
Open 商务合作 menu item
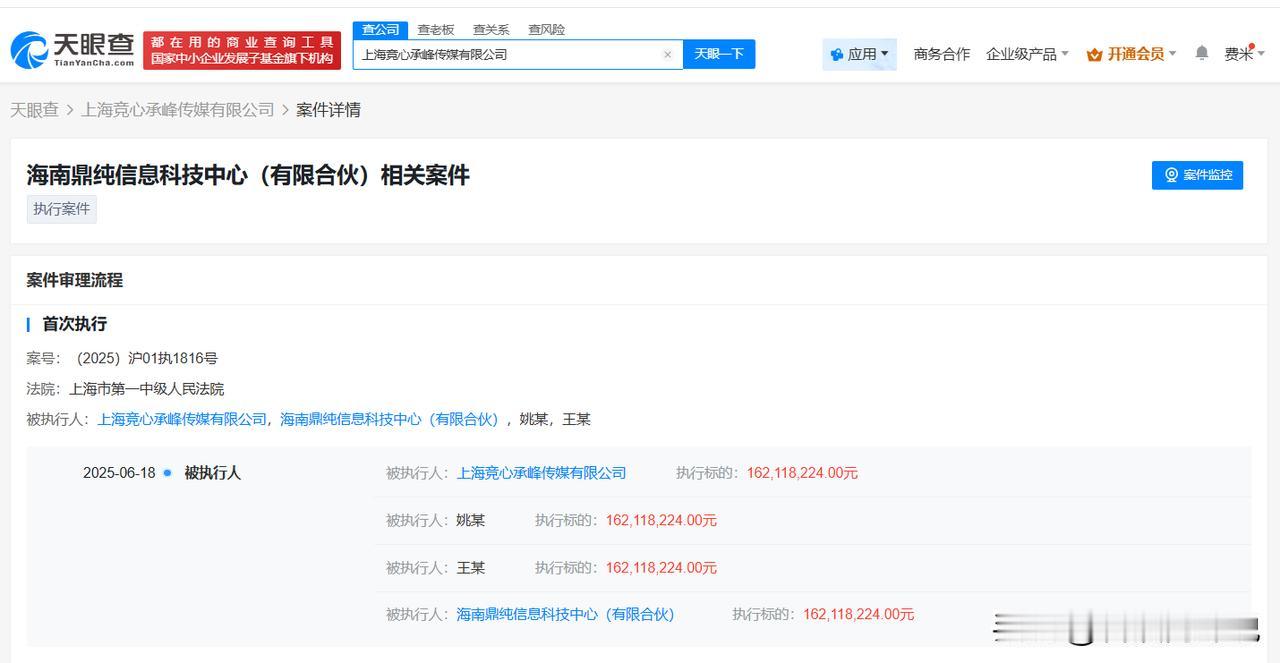942,54
